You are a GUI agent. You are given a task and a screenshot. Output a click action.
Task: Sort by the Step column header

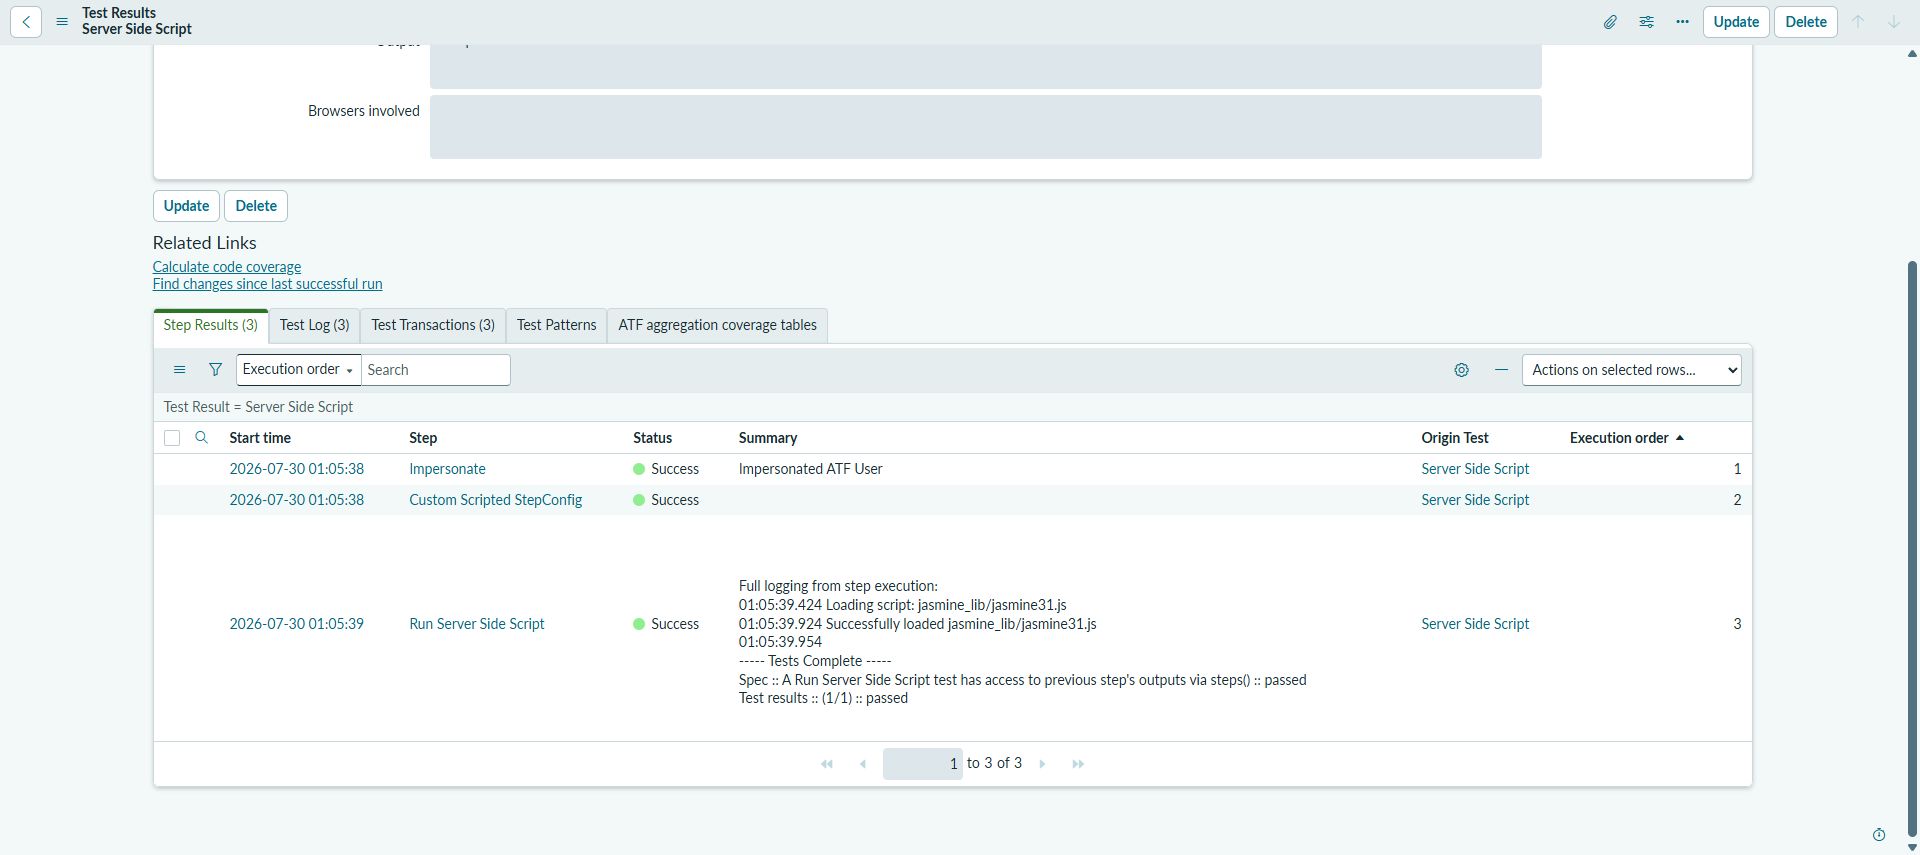(423, 438)
